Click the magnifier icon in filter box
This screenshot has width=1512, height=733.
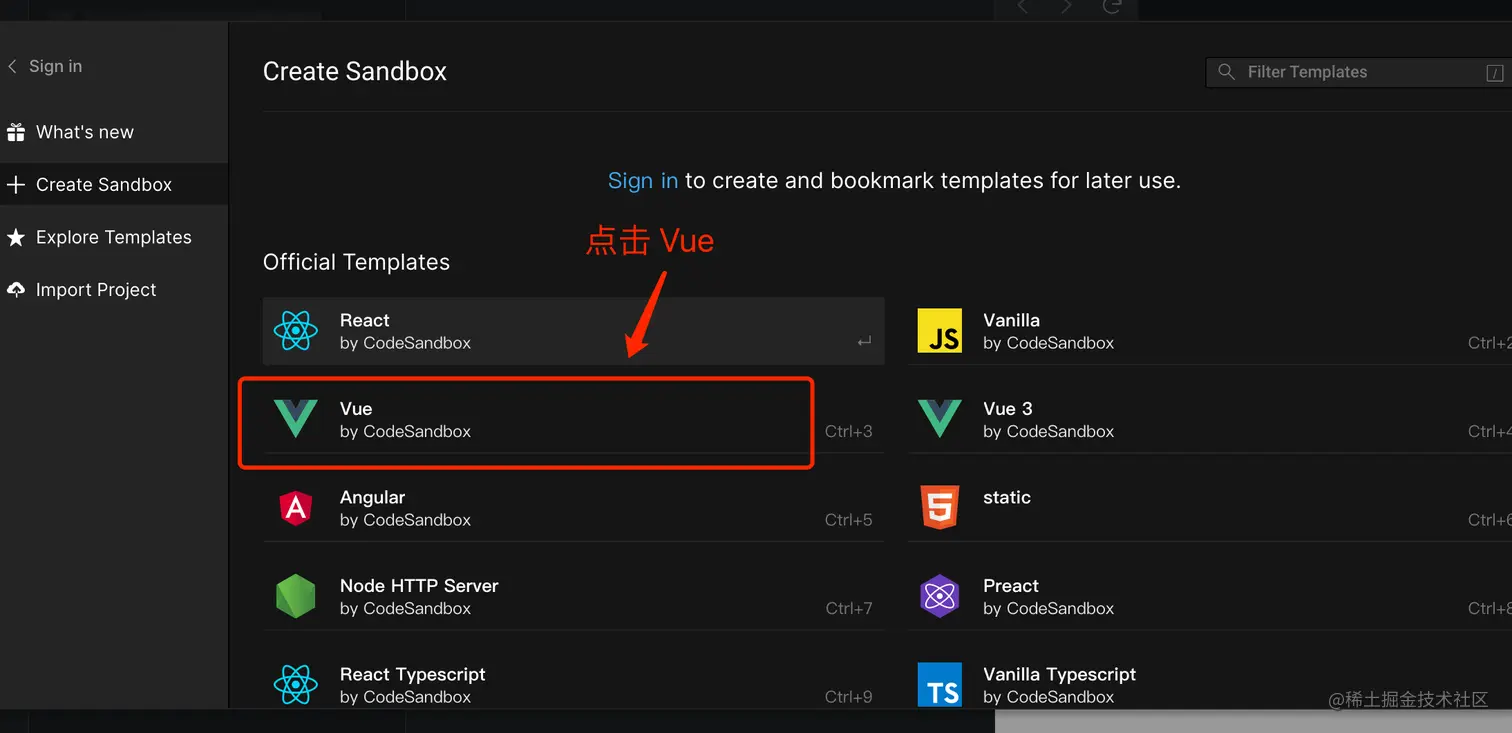pos(1227,72)
